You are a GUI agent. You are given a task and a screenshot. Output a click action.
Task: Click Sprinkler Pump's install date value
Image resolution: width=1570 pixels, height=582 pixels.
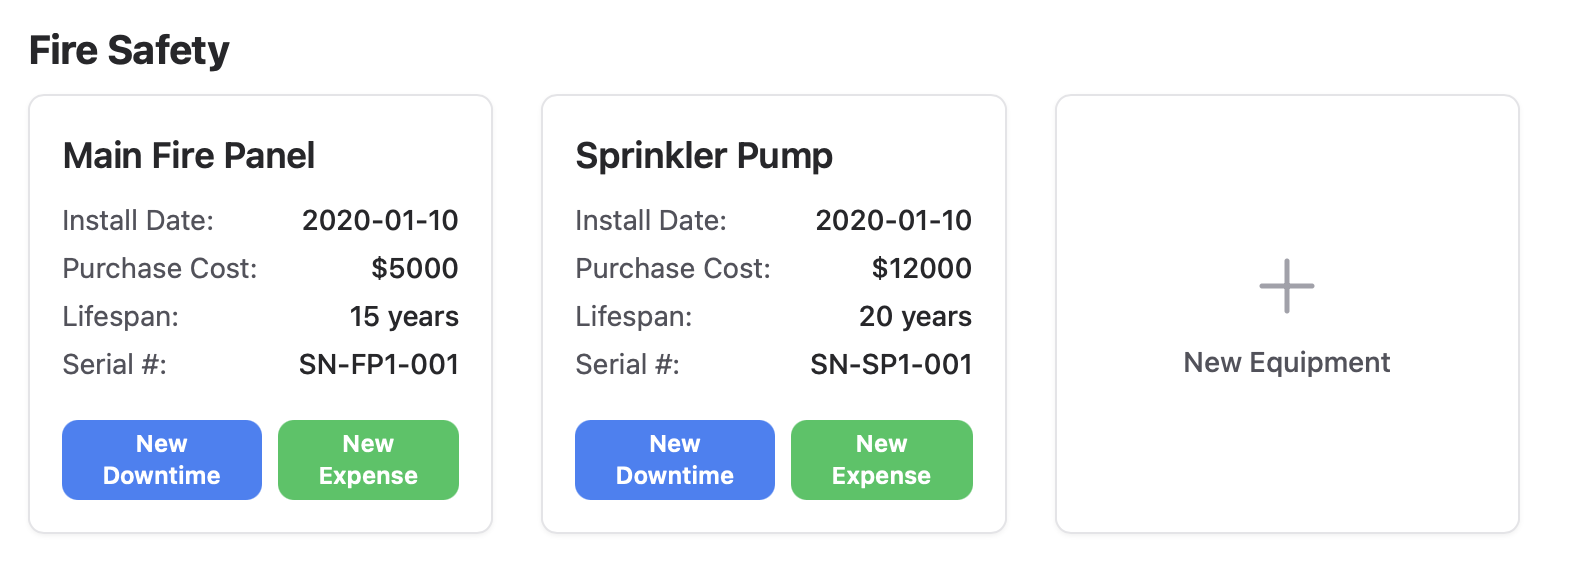click(893, 220)
